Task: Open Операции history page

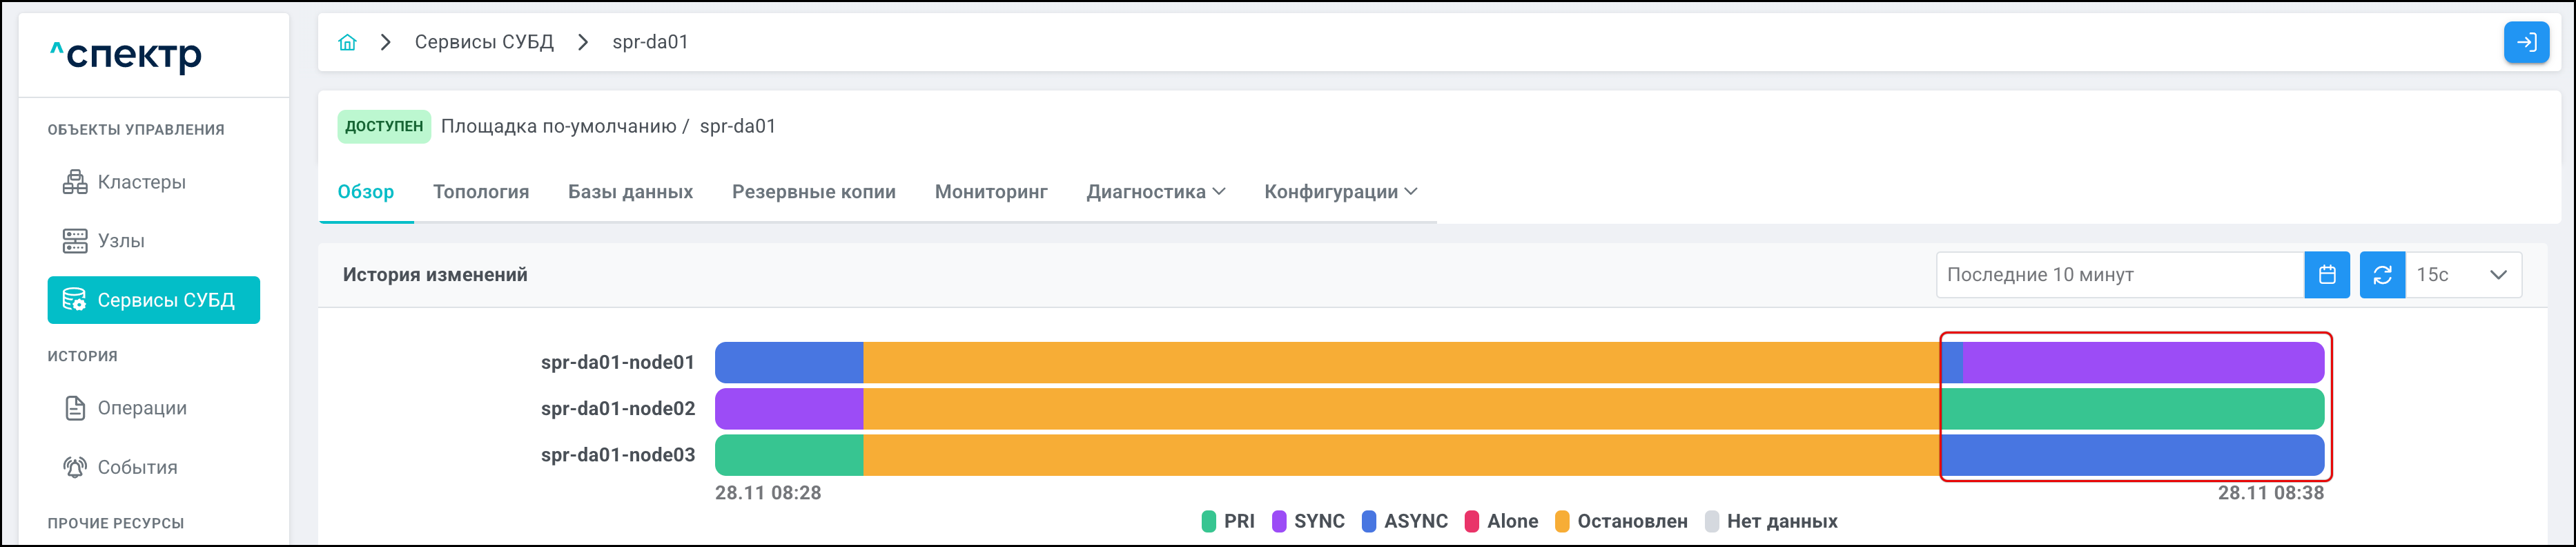Action: click(x=141, y=408)
